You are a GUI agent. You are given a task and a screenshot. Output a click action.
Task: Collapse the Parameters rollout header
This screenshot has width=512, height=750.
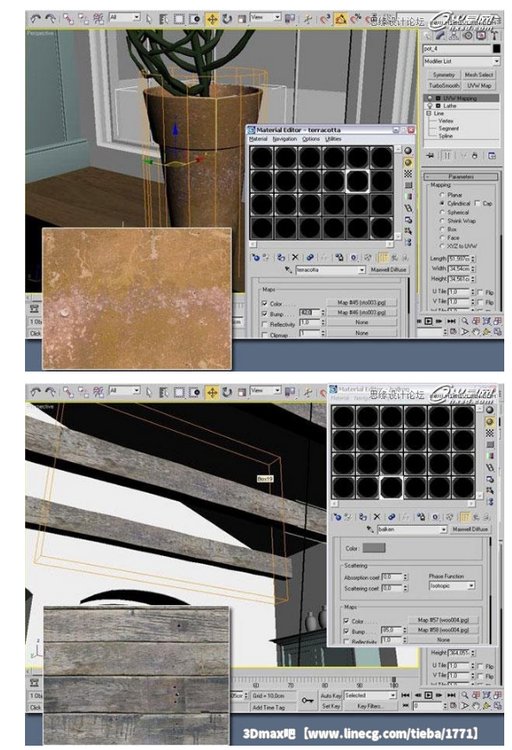tap(461, 176)
